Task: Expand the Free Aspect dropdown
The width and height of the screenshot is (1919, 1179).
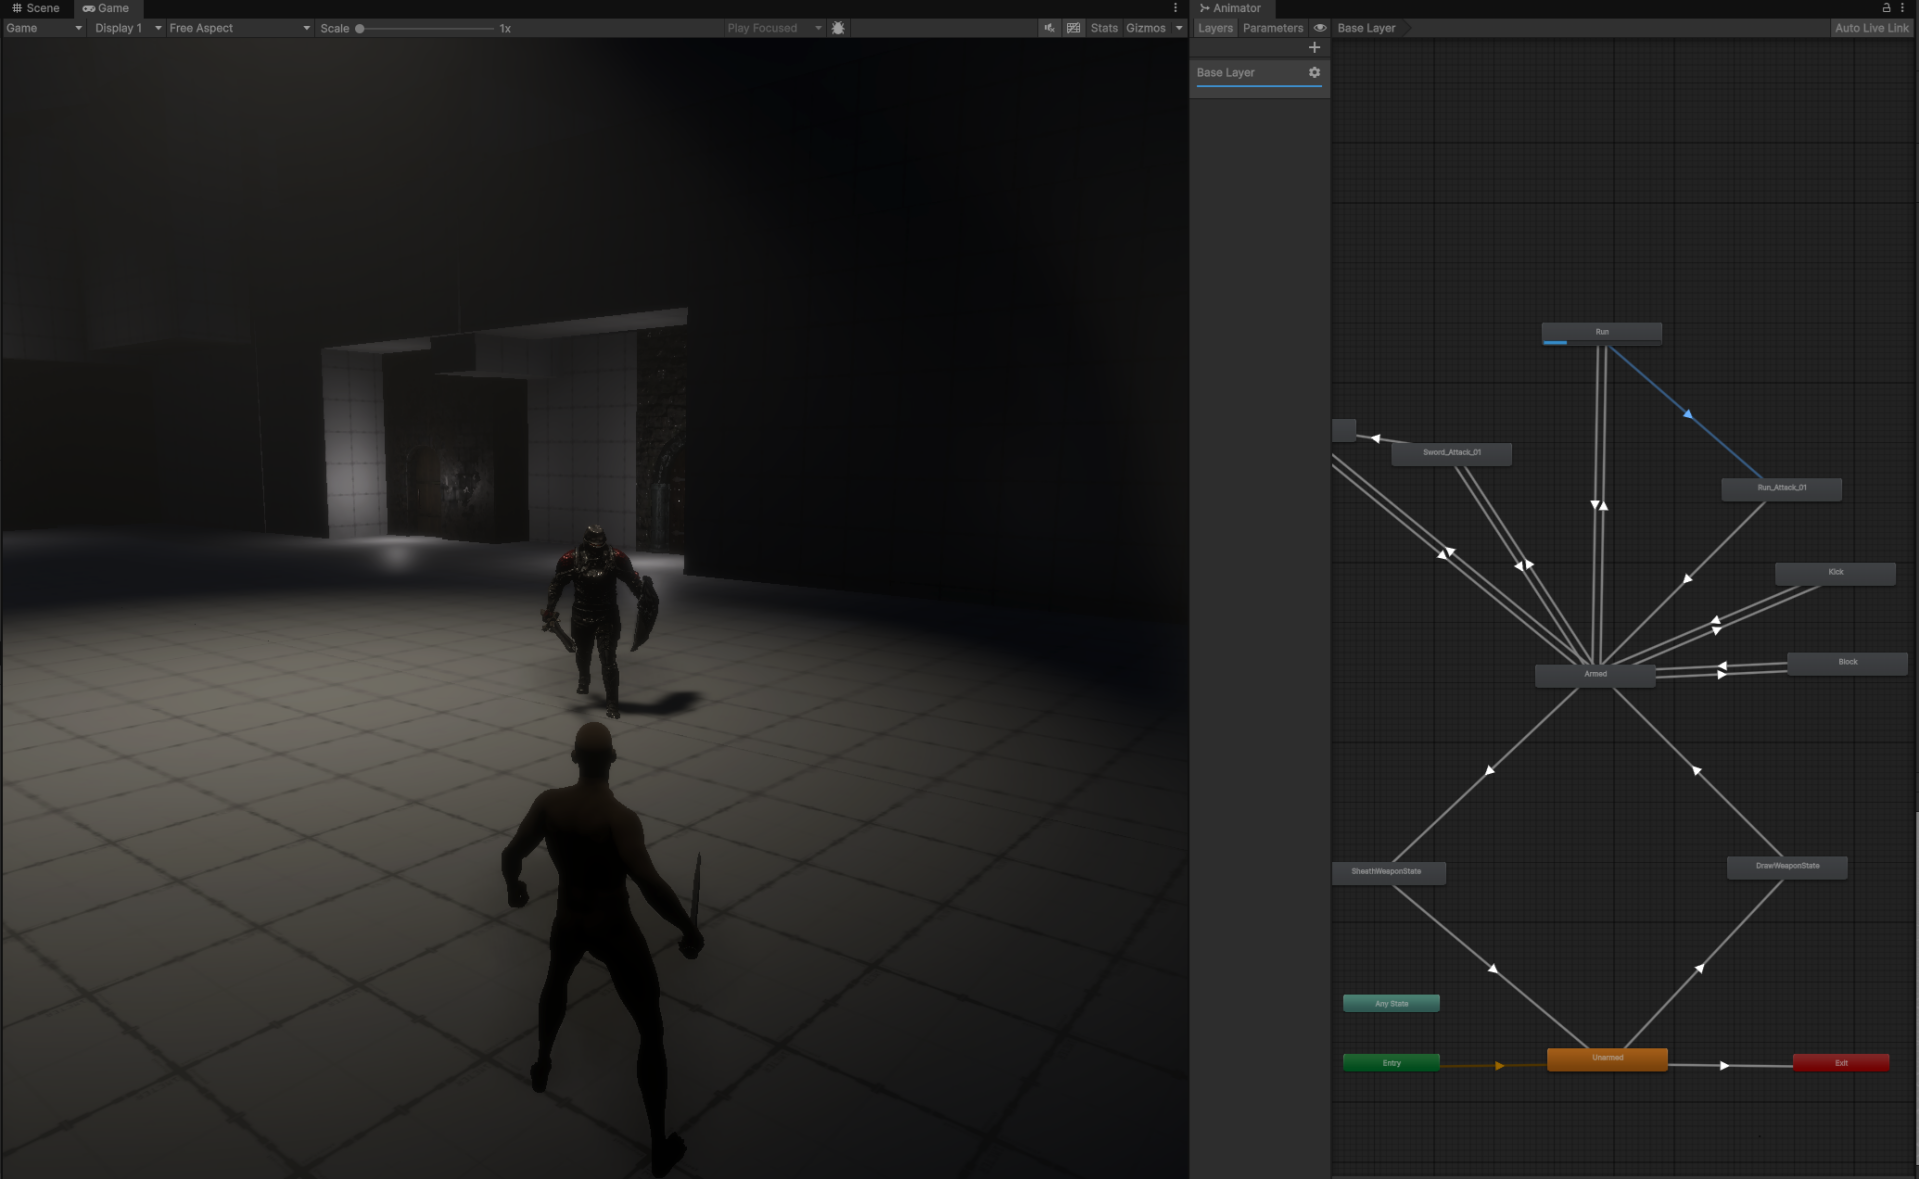Action: [x=239, y=28]
